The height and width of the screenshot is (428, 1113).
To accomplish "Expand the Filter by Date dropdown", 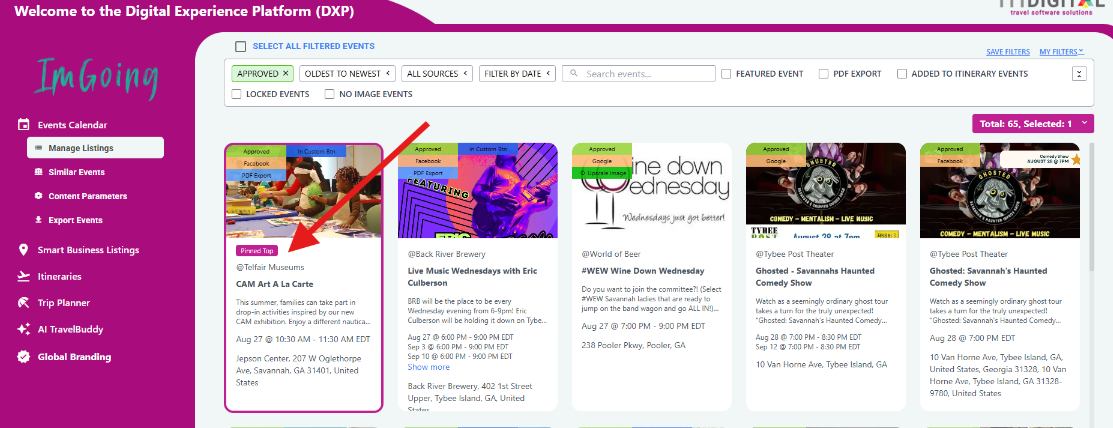I will point(517,74).
